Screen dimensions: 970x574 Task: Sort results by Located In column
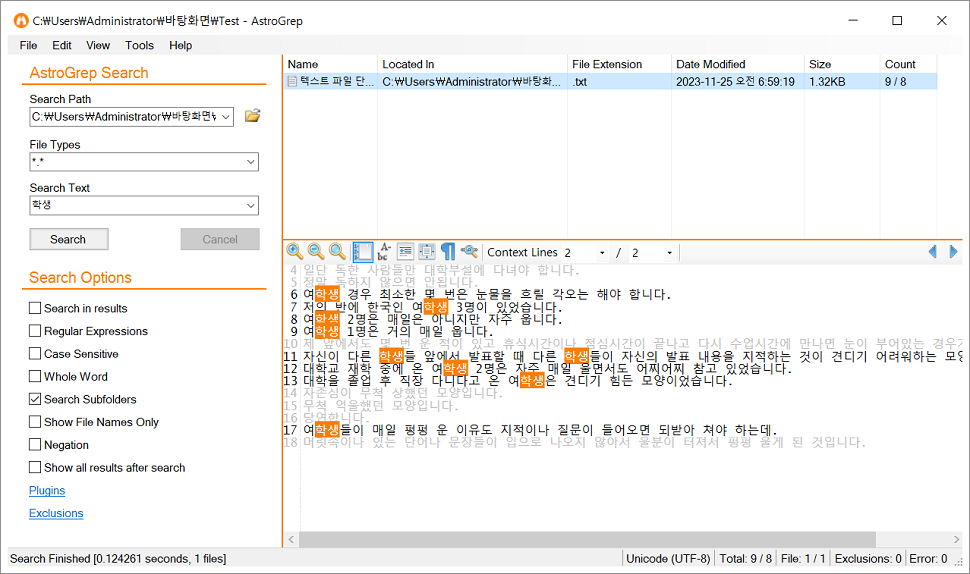click(x=472, y=64)
